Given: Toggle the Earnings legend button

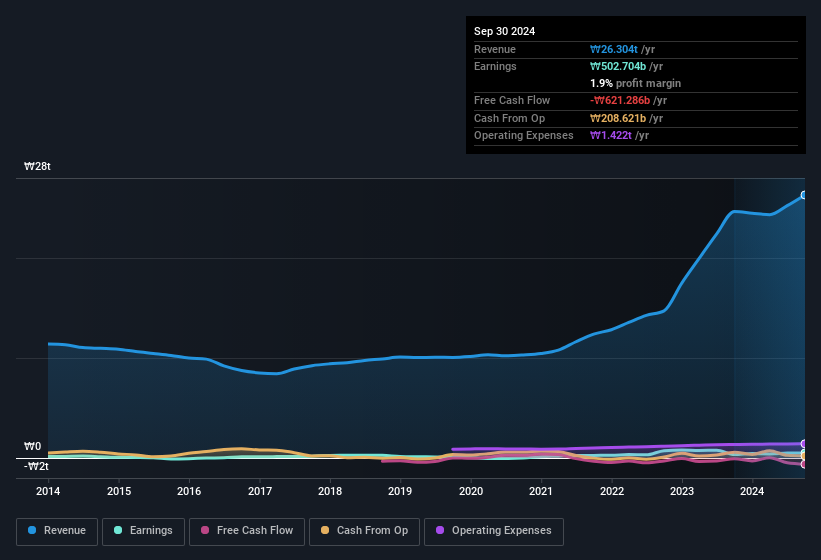Looking at the screenshot, I should tap(143, 531).
